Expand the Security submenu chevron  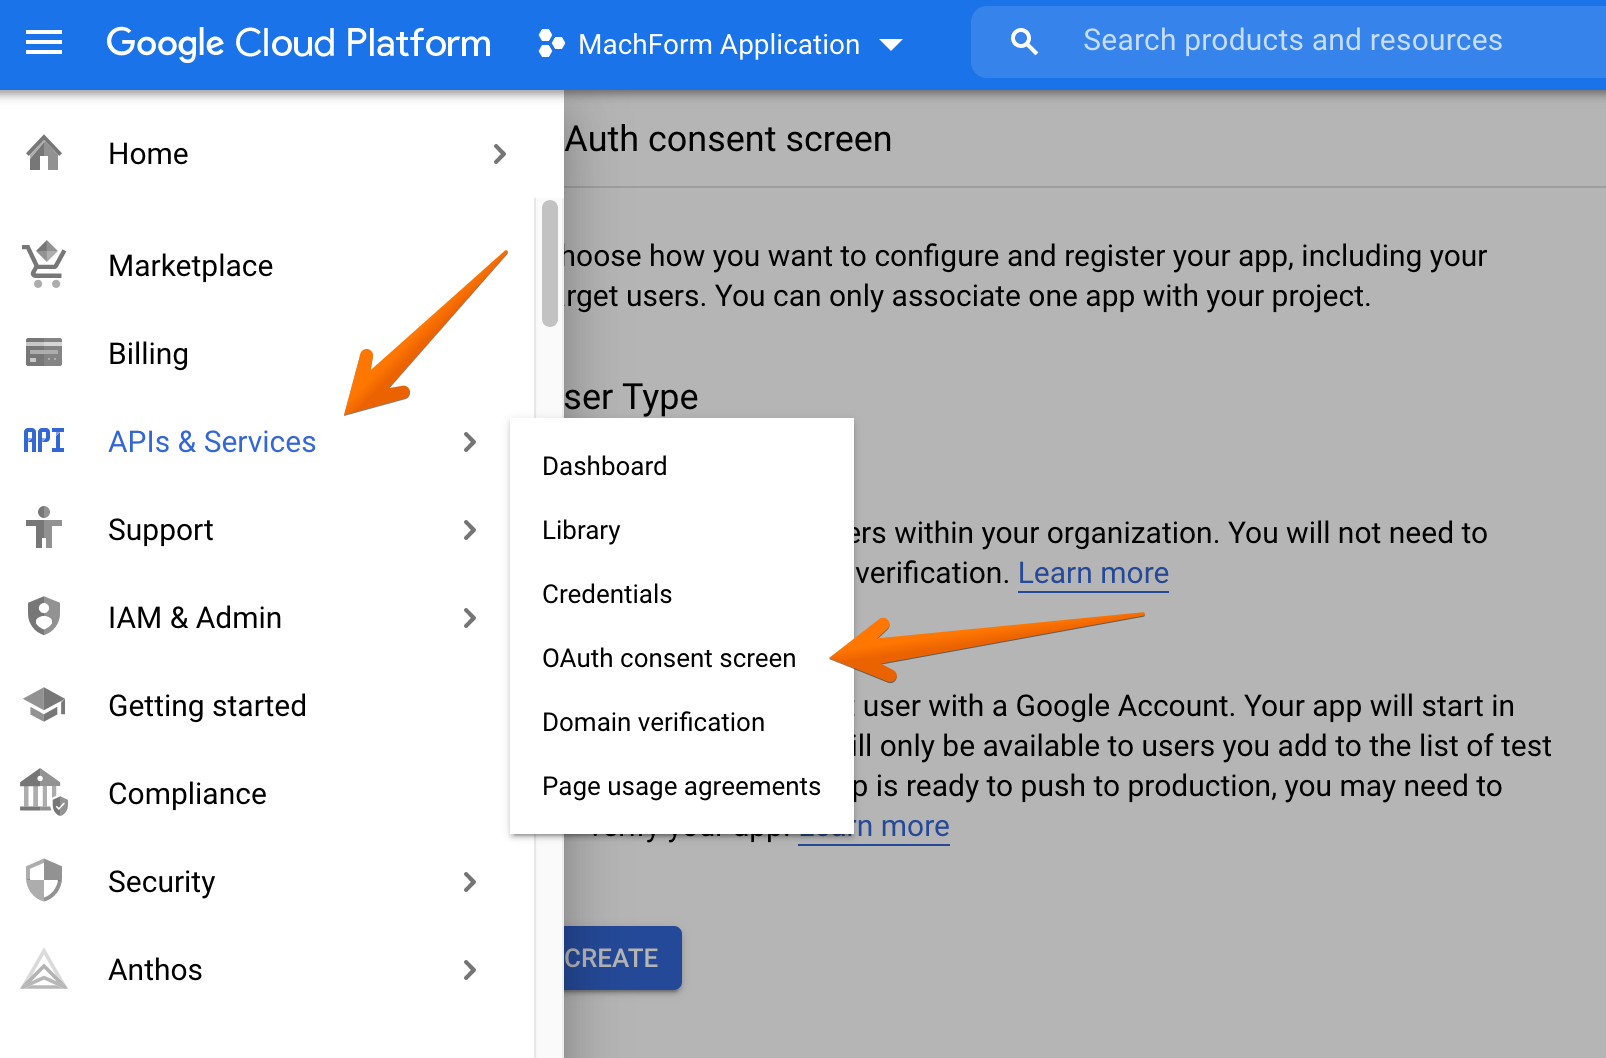[470, 881]
